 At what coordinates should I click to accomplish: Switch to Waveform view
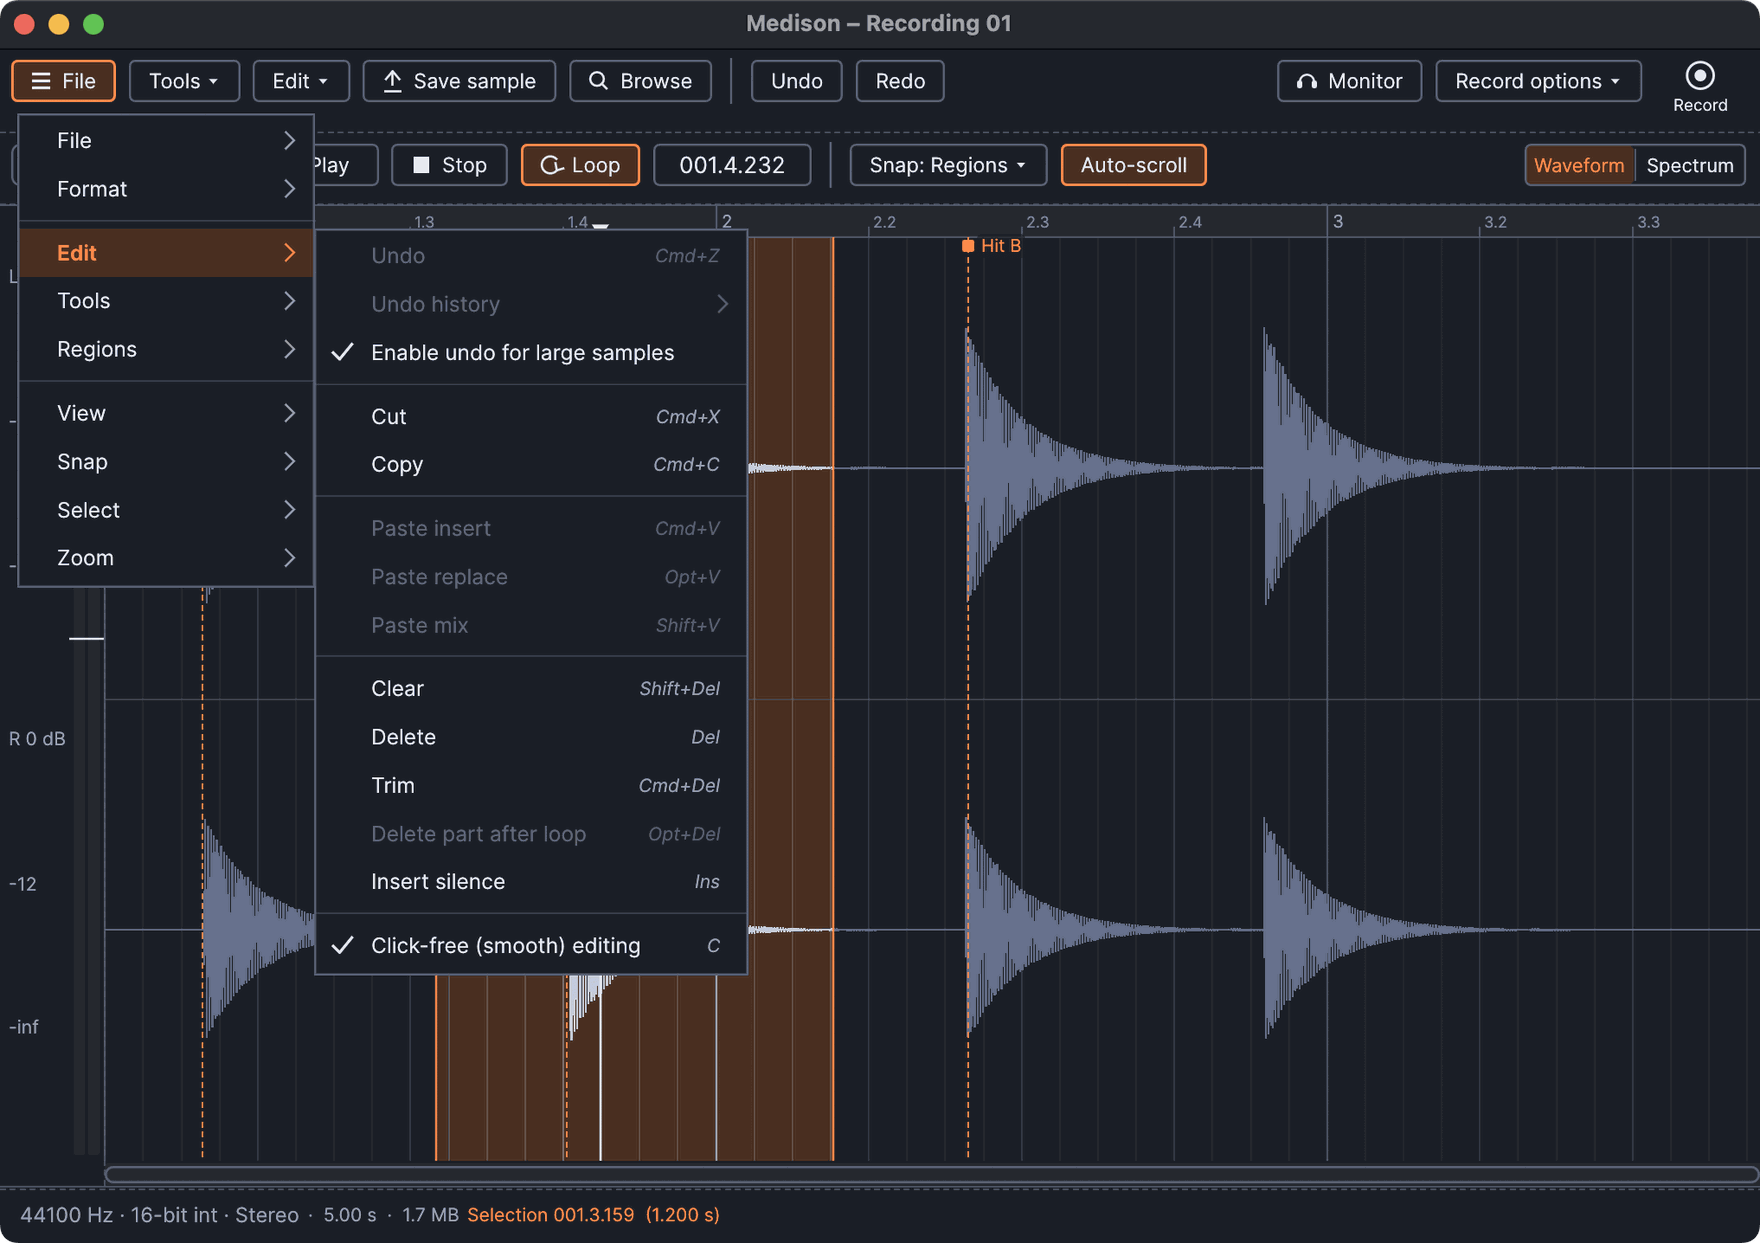(1579, 165)
